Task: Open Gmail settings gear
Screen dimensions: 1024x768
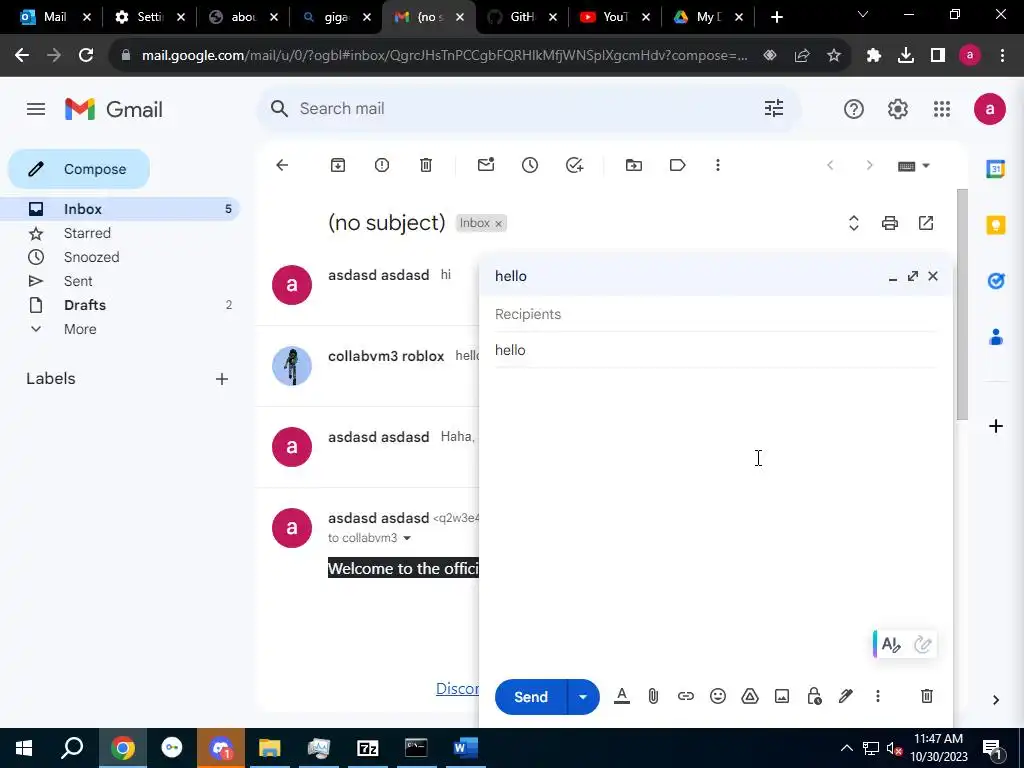Action: coord(898,109)
